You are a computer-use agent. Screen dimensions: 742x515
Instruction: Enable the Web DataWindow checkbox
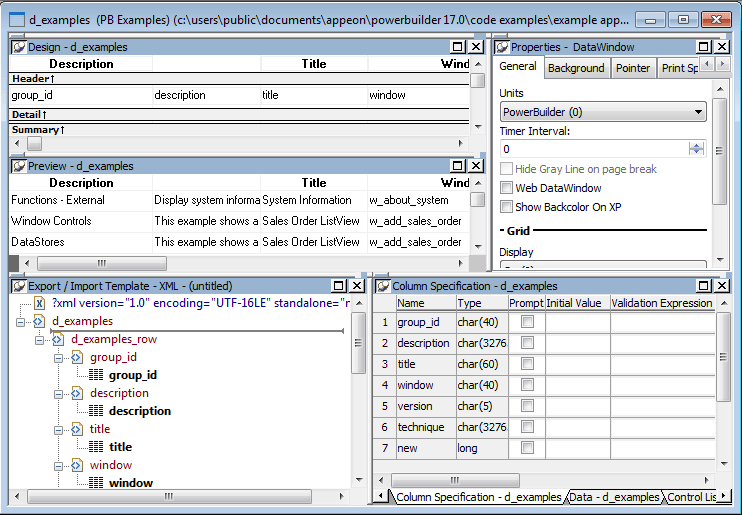(507, 188)
